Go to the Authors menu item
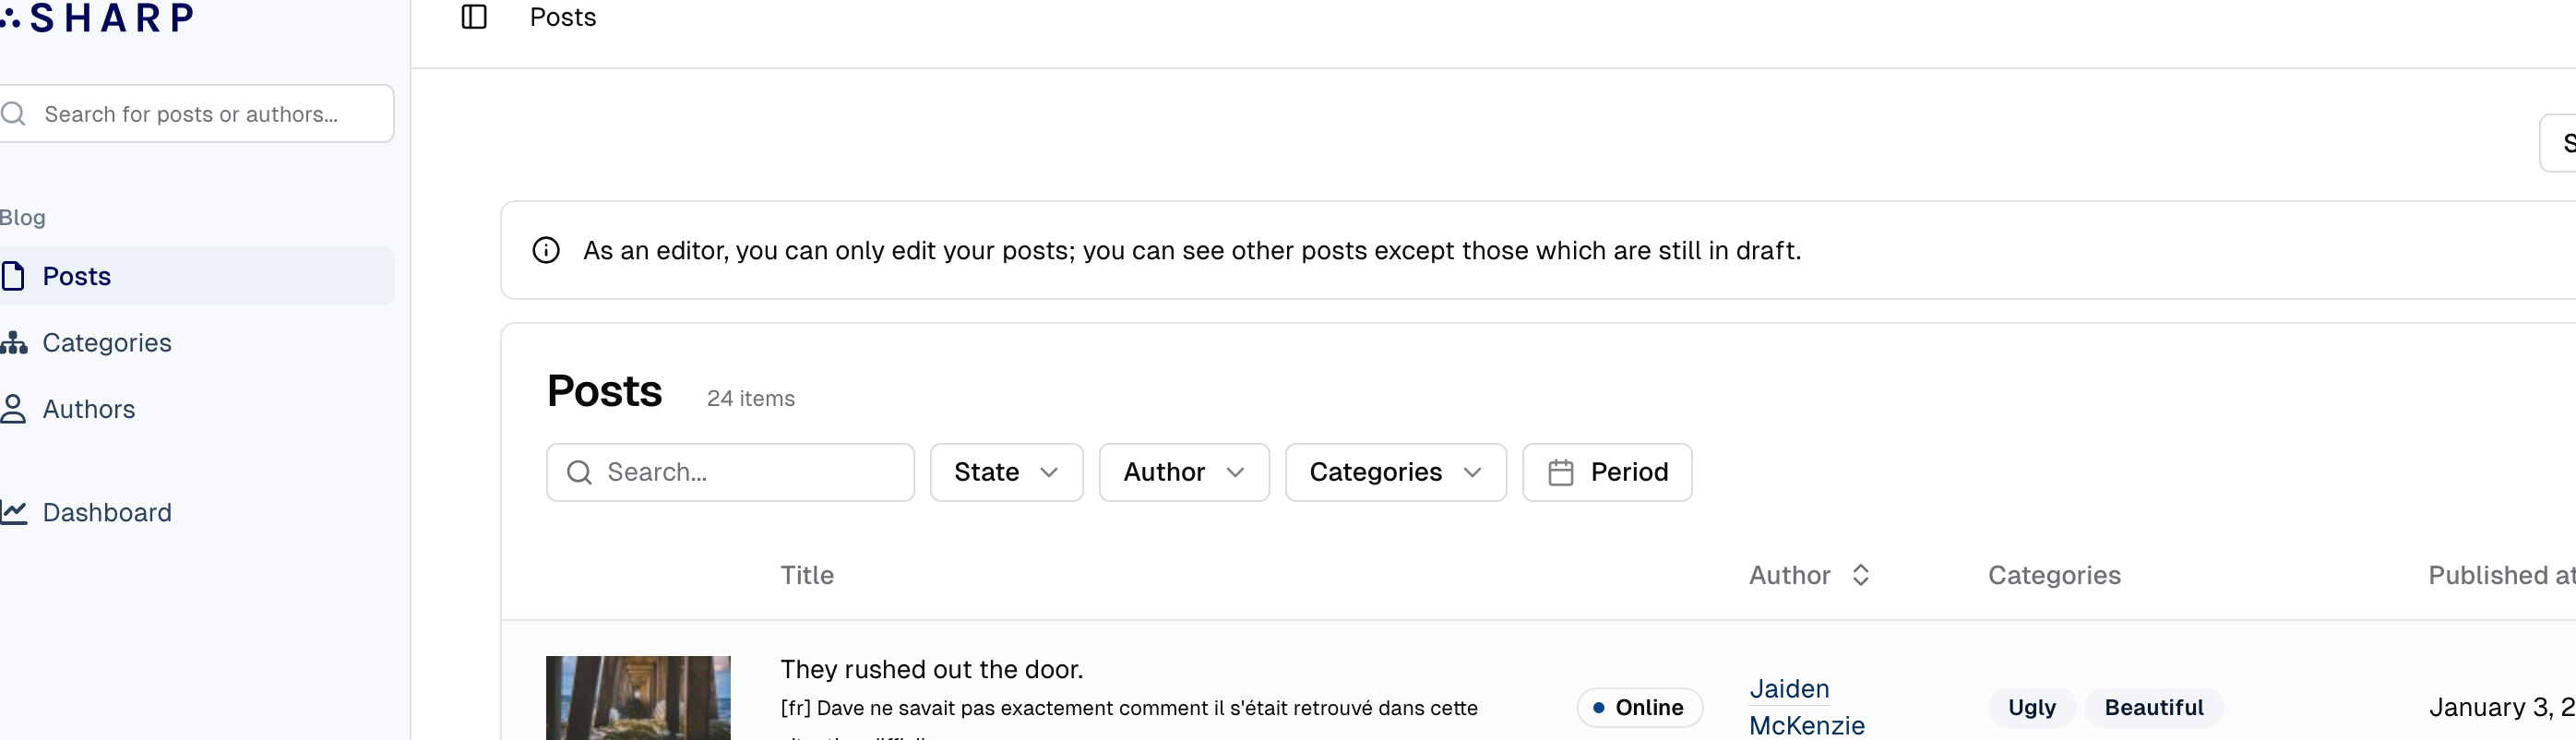 click(89, 409)
